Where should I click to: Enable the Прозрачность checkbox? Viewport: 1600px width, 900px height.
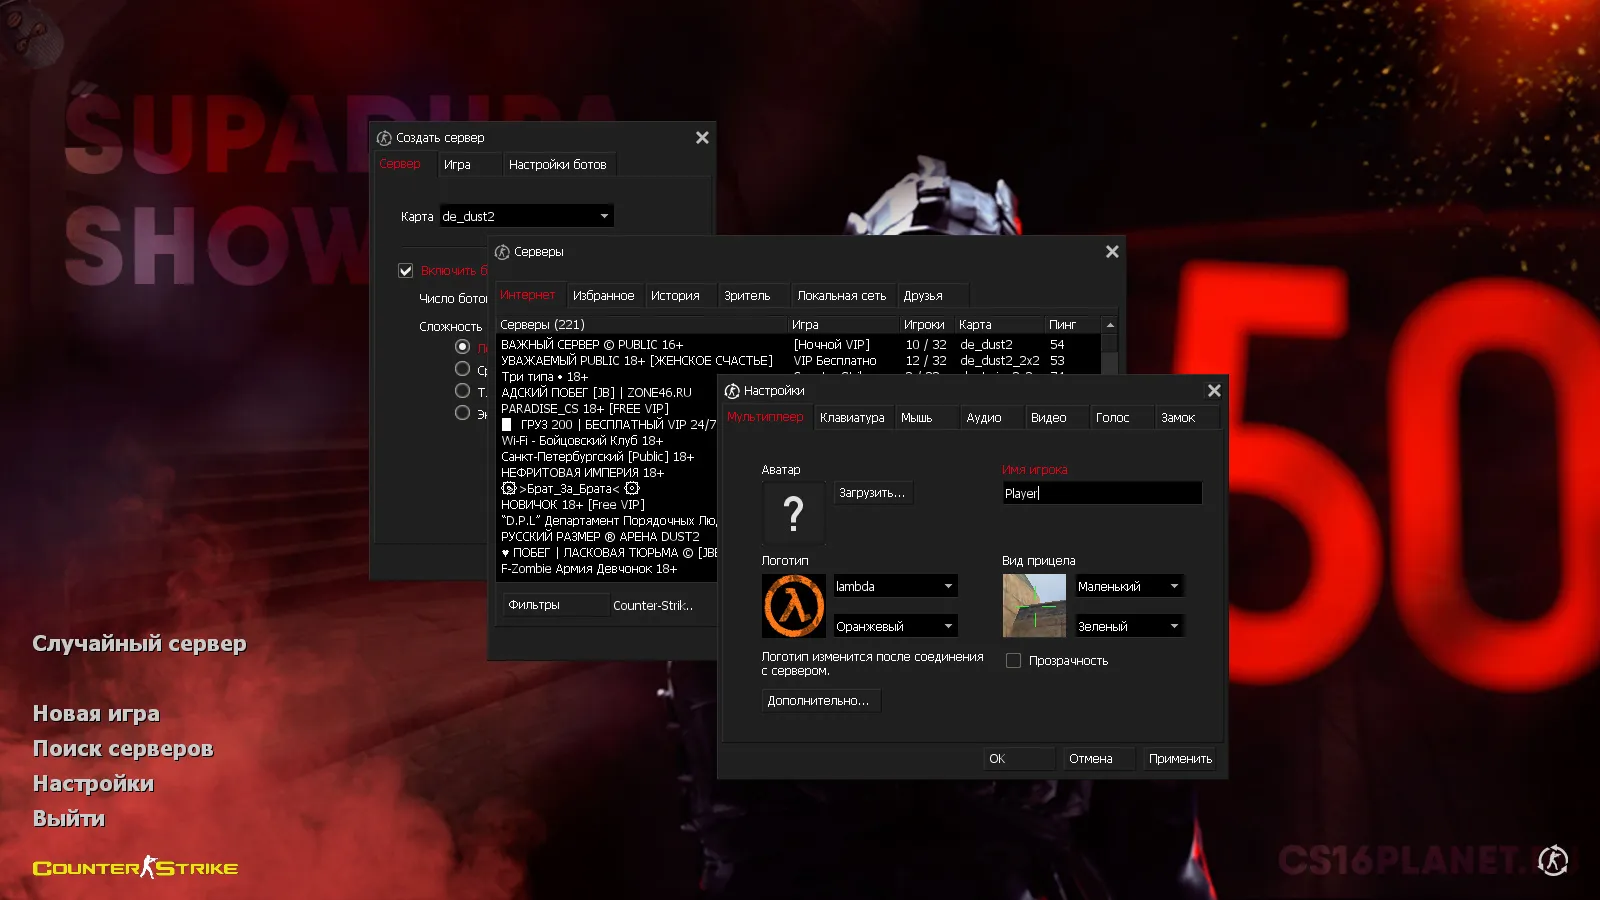pos(1013,660)
